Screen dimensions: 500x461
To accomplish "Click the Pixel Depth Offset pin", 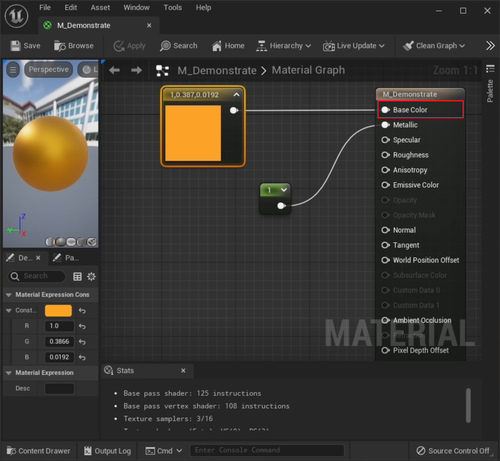I will [x=386, y=350].
